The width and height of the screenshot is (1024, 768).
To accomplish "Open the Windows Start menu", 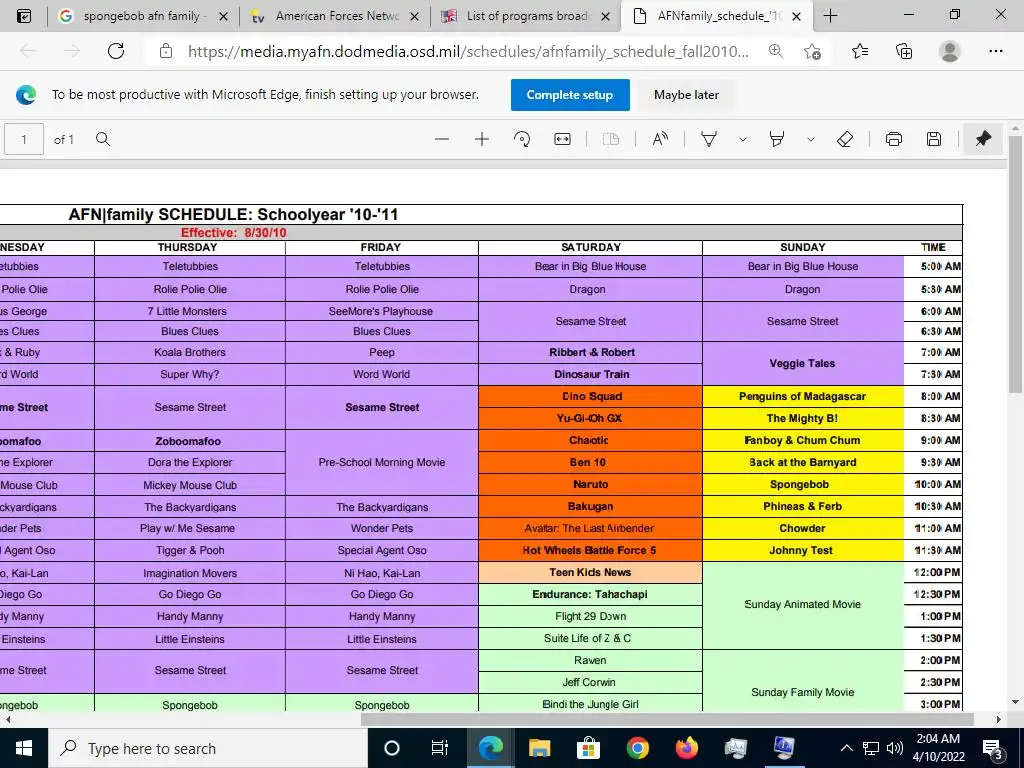I will pyautogui.click(x=24, y=748).
